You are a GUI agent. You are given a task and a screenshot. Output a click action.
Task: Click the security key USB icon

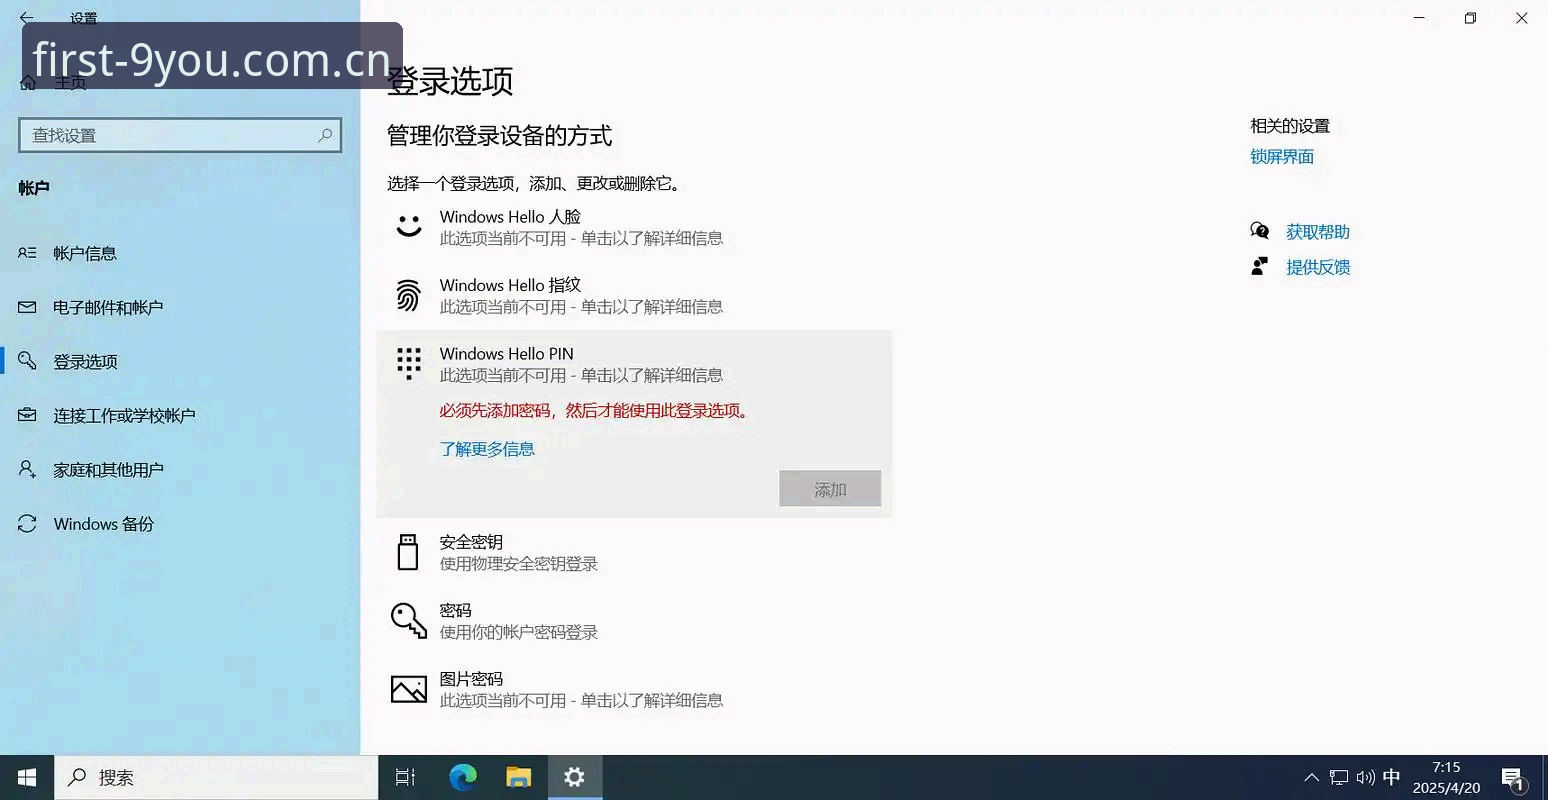pos(408,552)
